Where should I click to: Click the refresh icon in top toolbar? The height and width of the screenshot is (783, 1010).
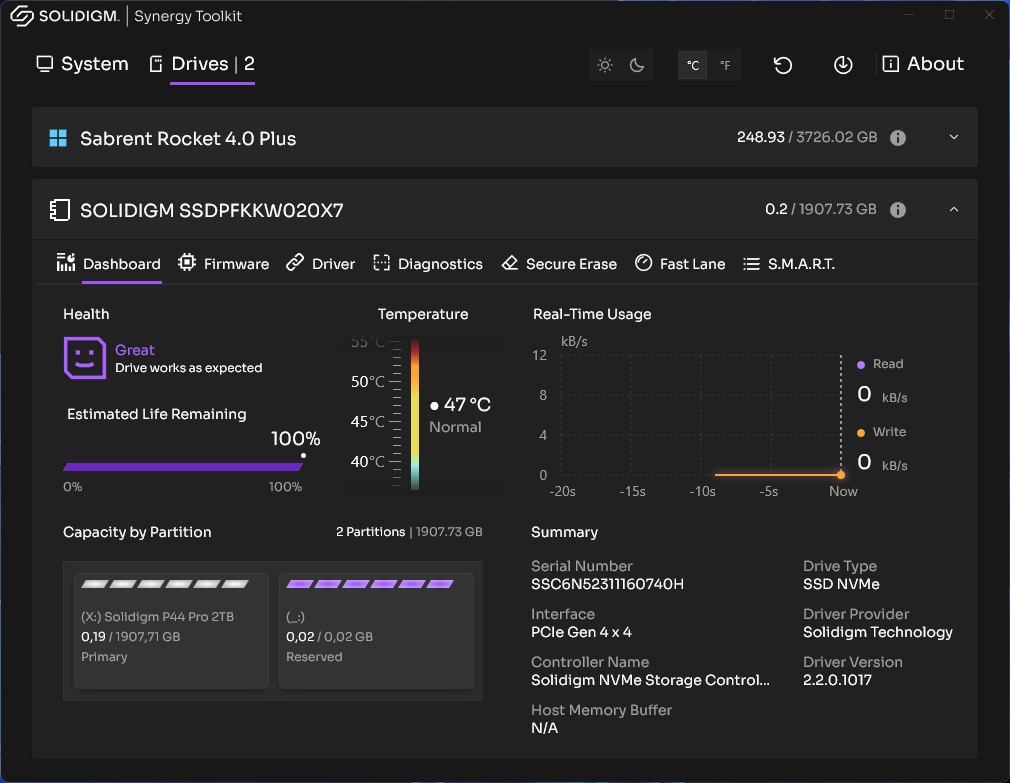pyautogui.click(x=783, y=65)
